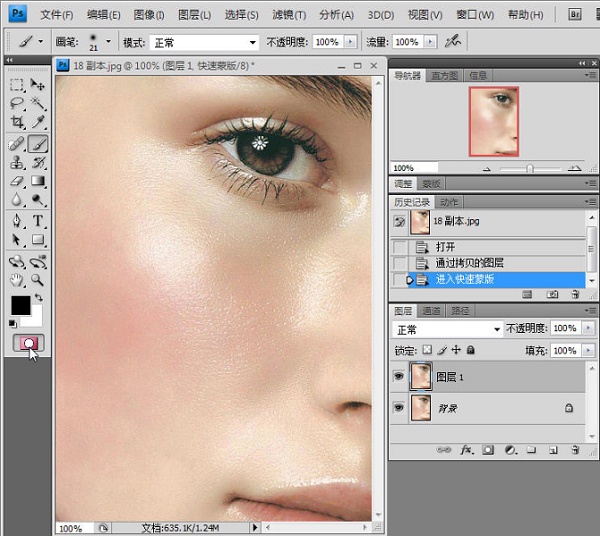Image resolution: width=600 pixels, height=536 pixels.
Task: Open the layer 填充 arrow
Action: [588, 350]
